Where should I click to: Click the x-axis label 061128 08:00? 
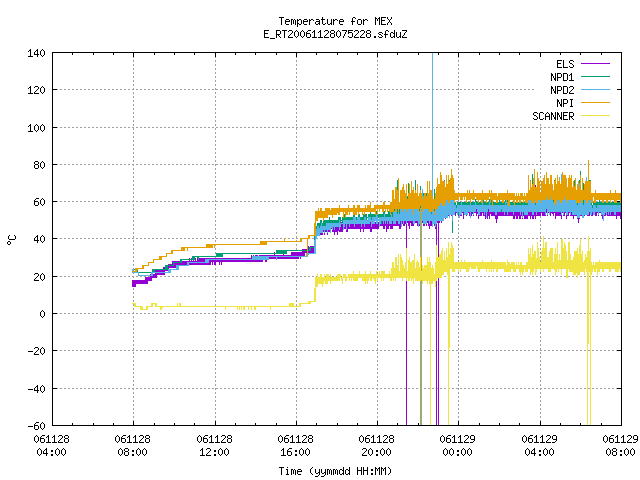133,446
